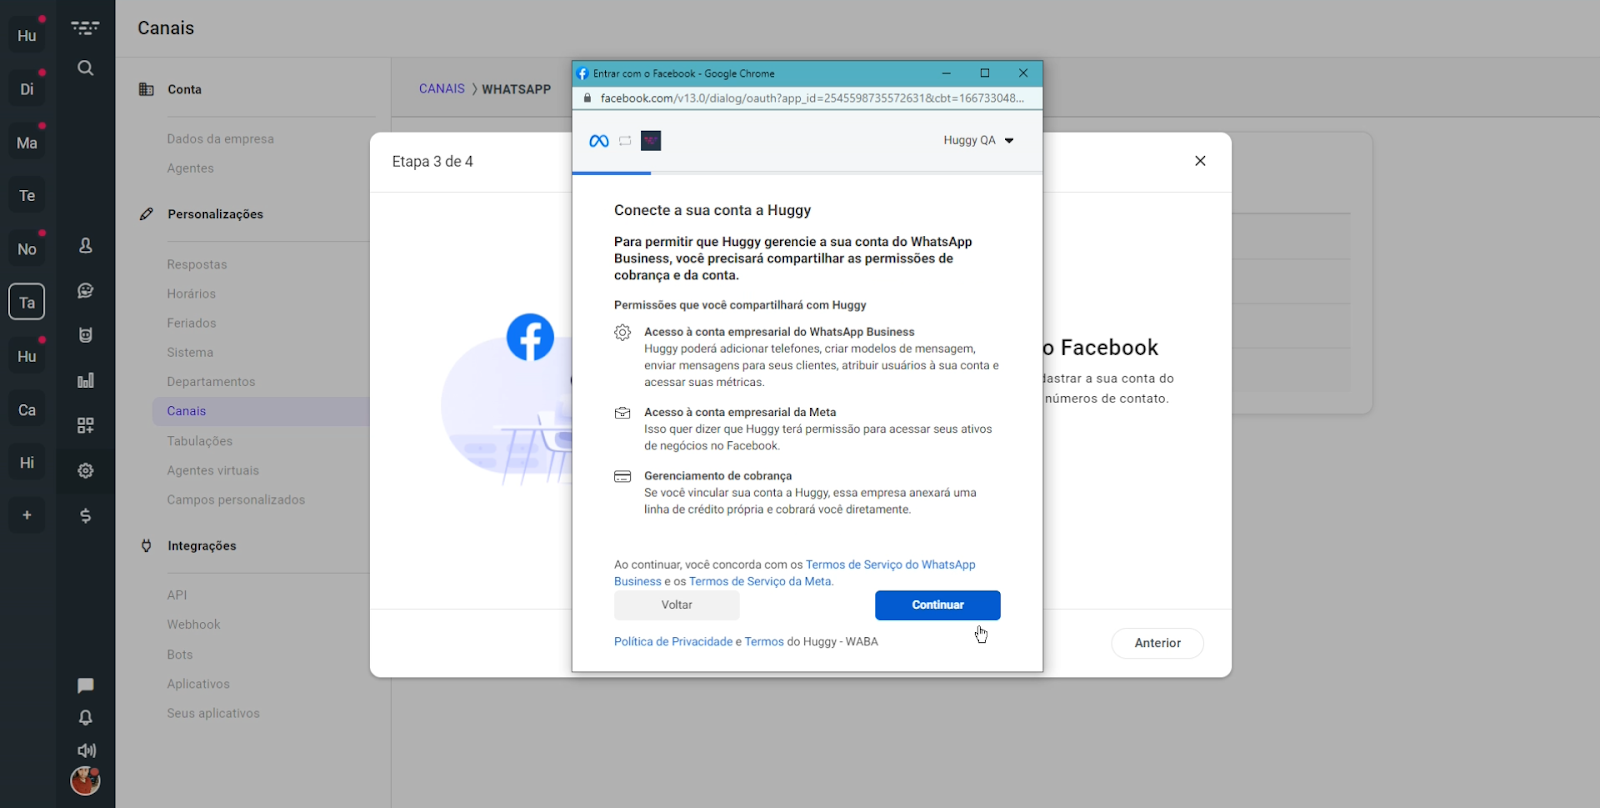This screenshot has width=1600, height=808.
Task: Switch to the No workspace
Action: point(27,250)
